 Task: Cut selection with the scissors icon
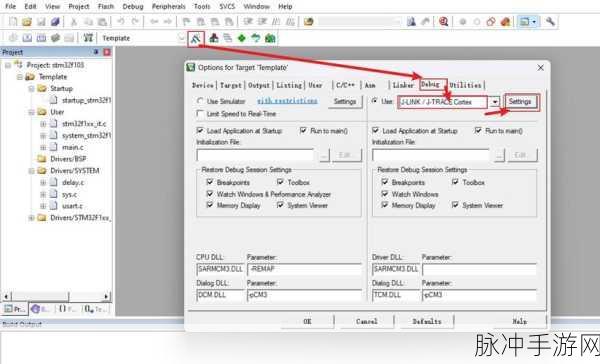(73, 21)
